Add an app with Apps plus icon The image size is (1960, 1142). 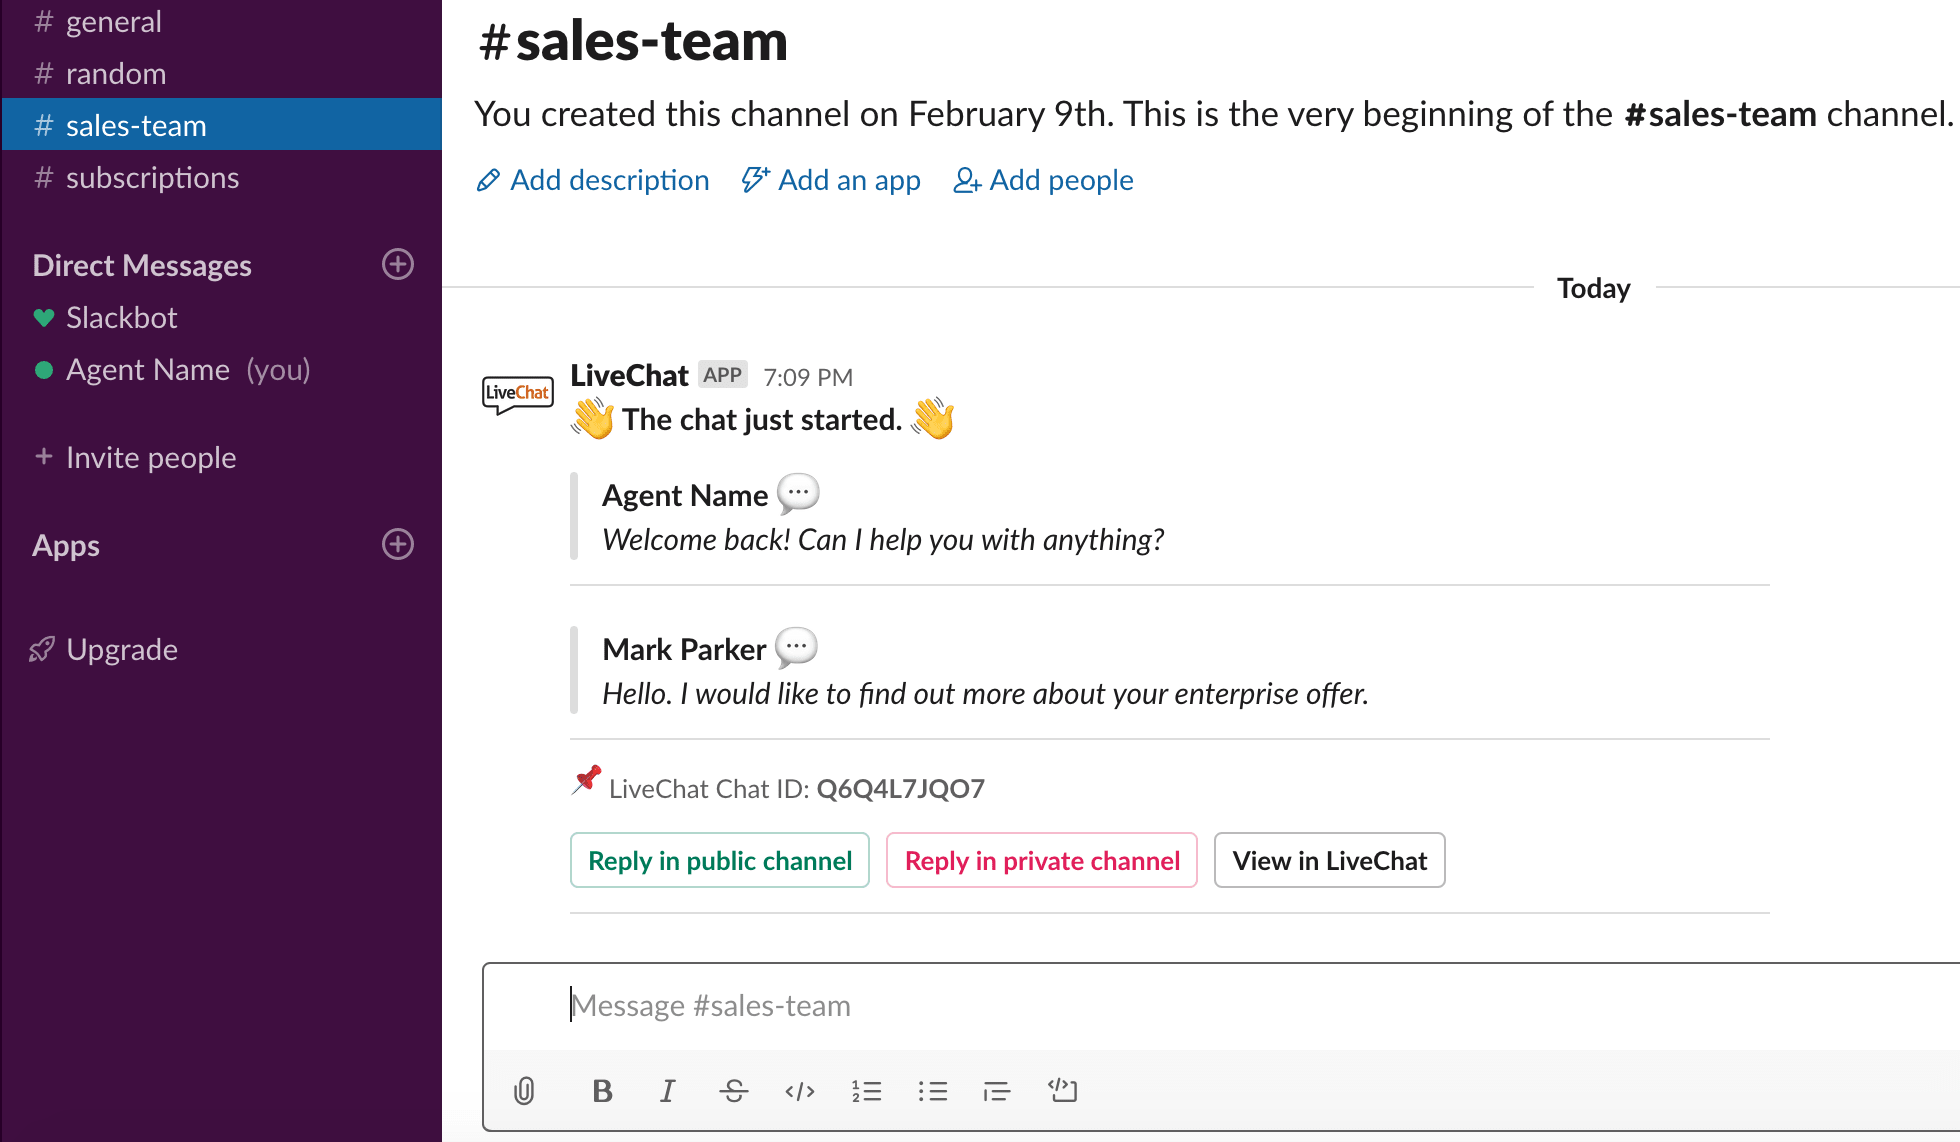click(x=398, y=544)
